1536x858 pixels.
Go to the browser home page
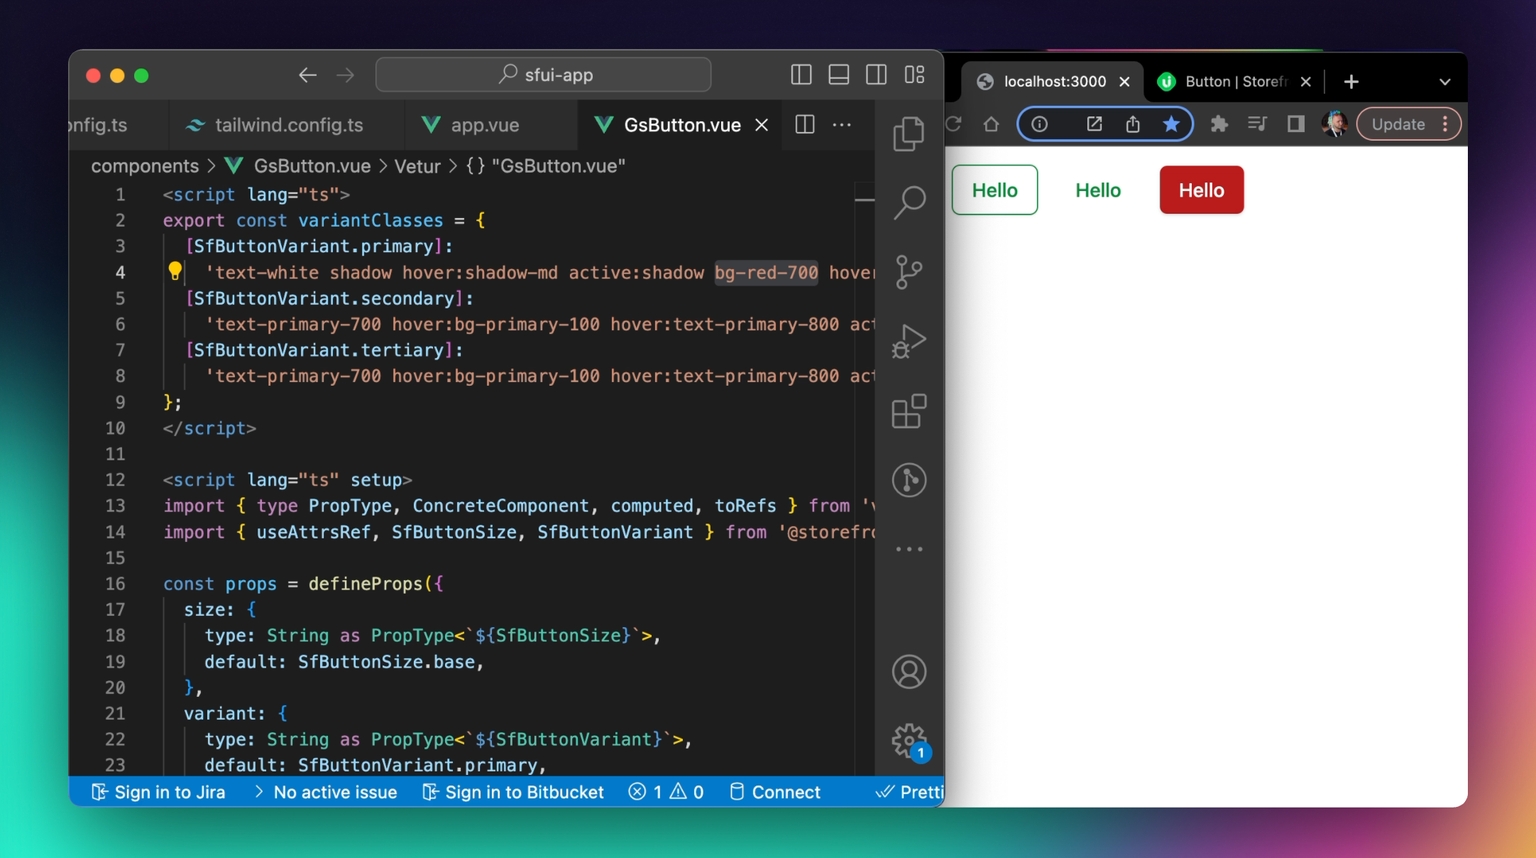[x=991, y=124]
